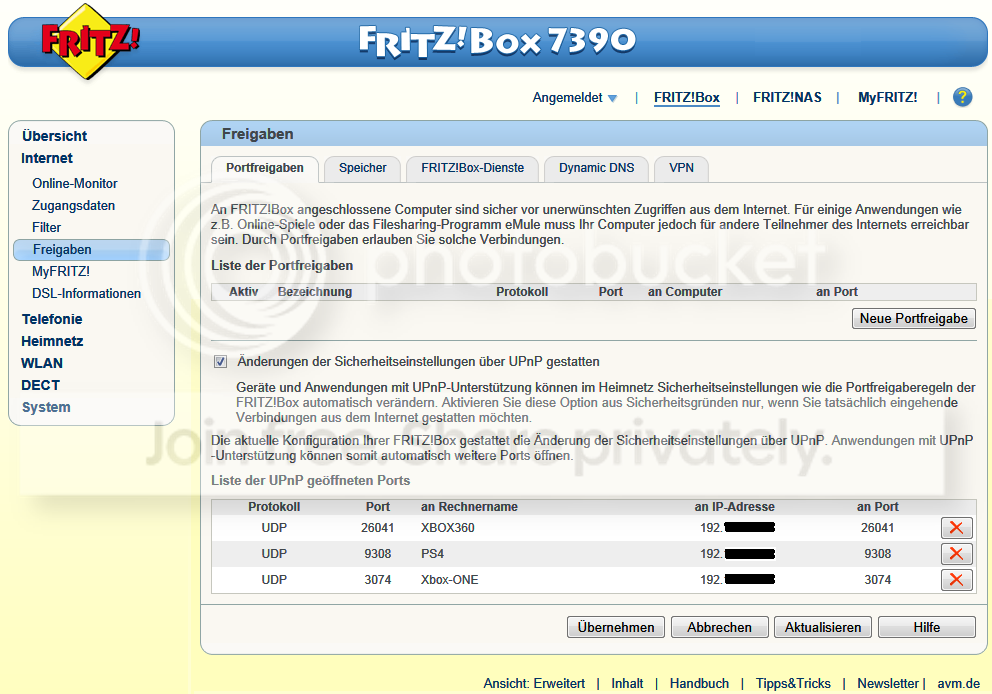This screenshot has height=694, width=992.
Task: Open the FRITZ!Box-Dienste tab
Action: pos(473,168)
